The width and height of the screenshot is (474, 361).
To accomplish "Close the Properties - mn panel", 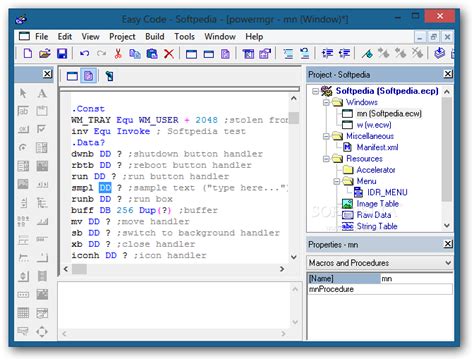I will [448, 244].
